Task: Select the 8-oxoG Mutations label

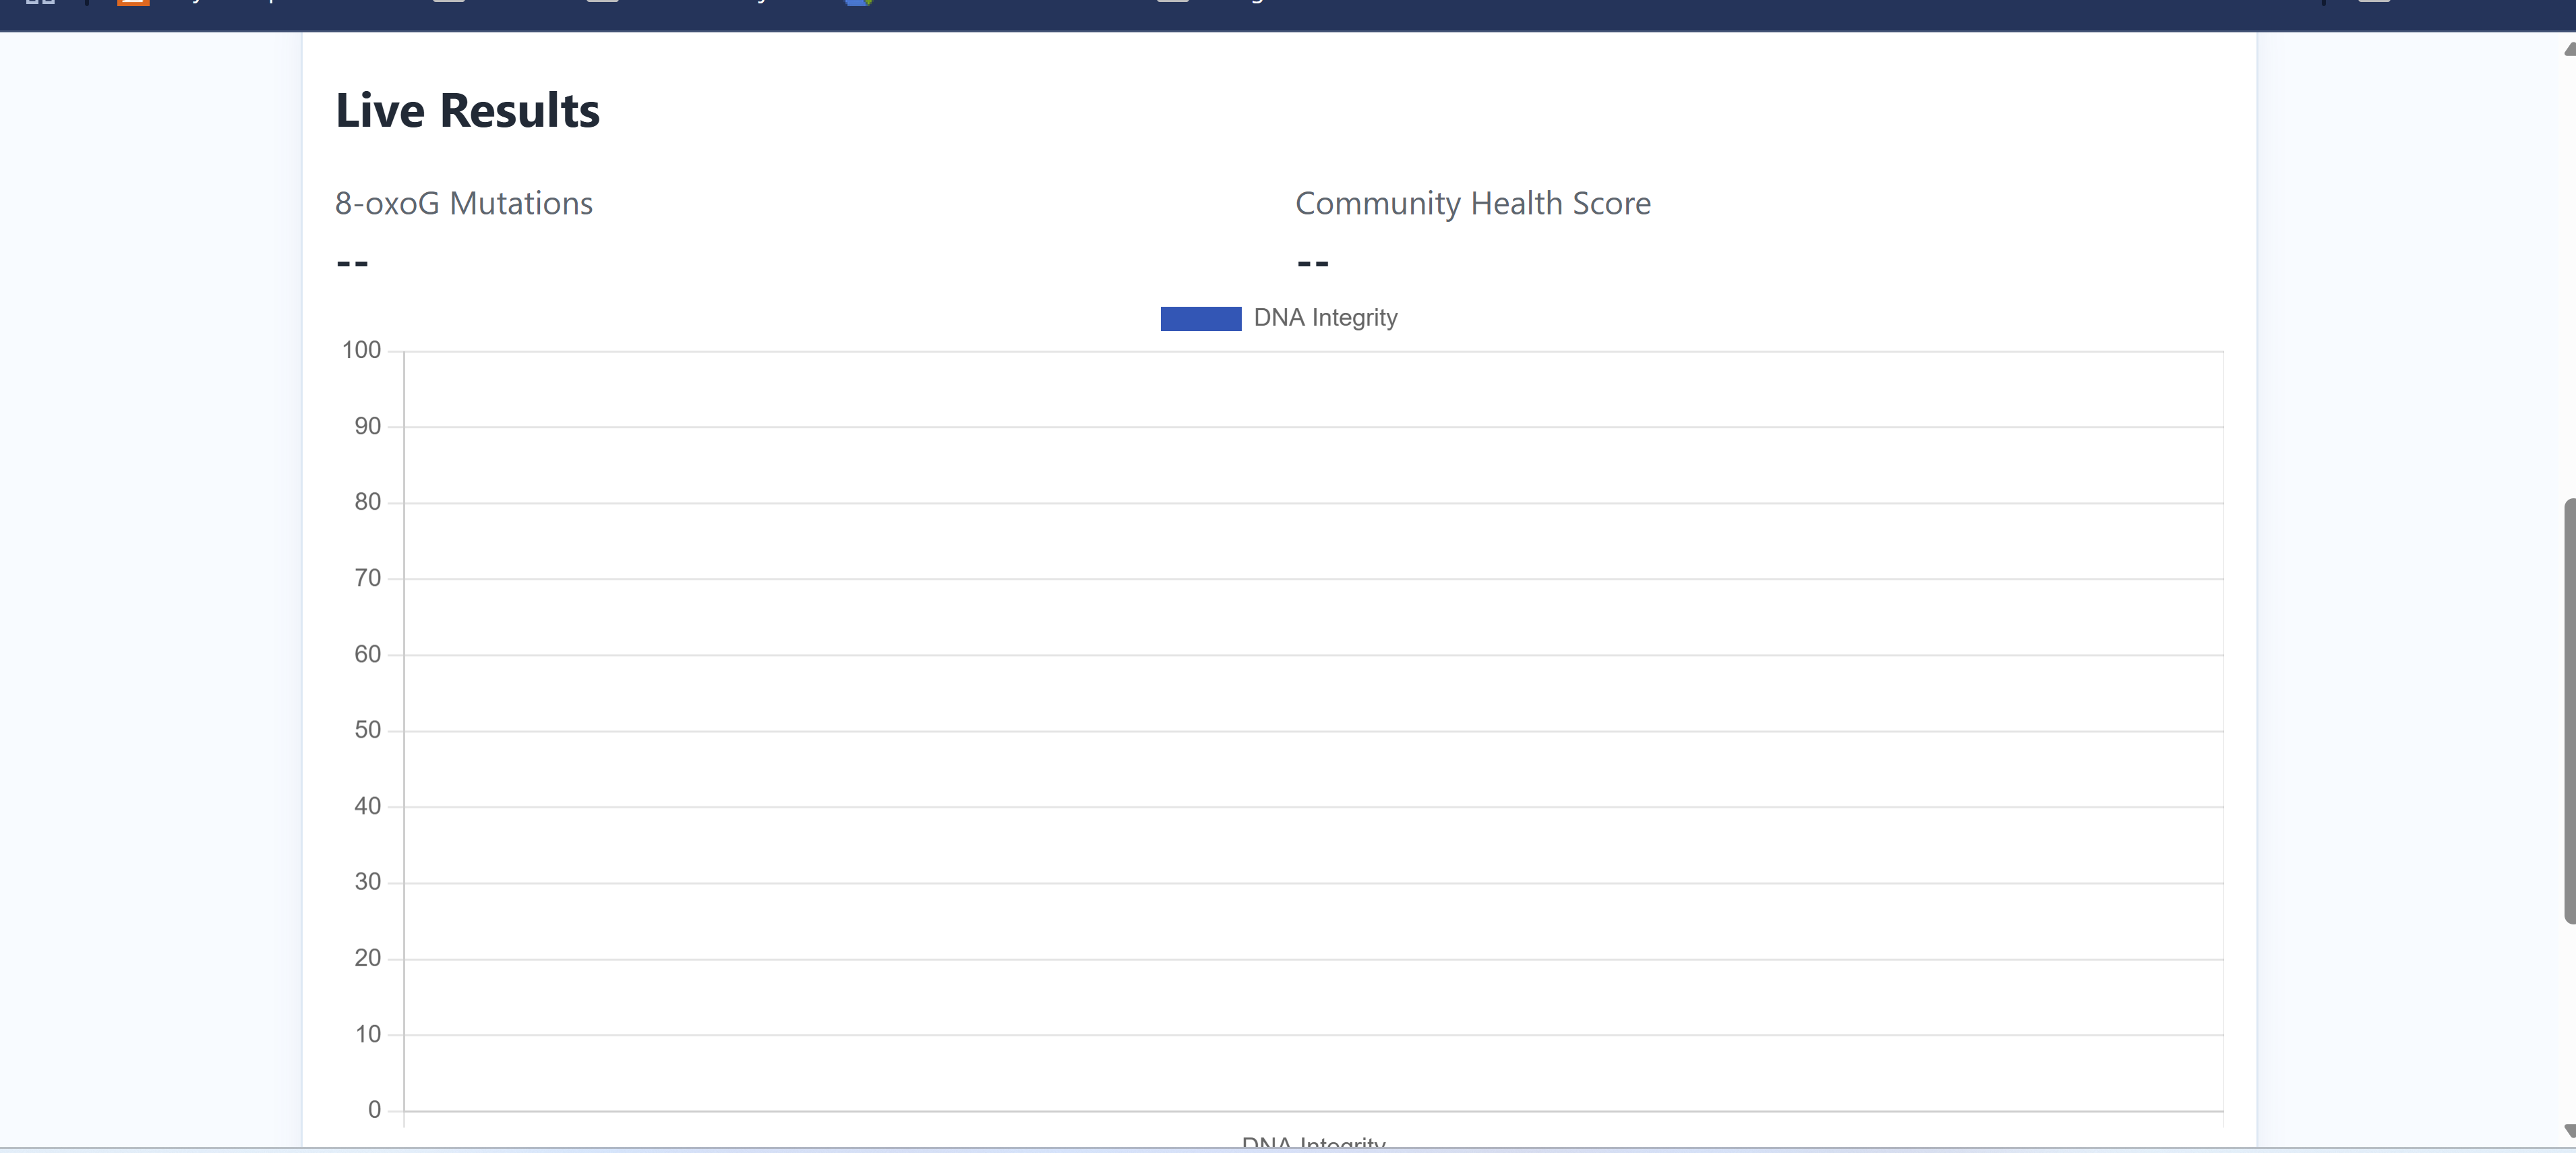Action: click(x=464, y=204)
